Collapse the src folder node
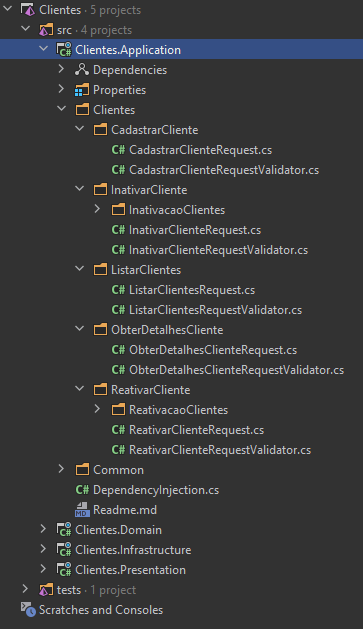 point(26,28)
